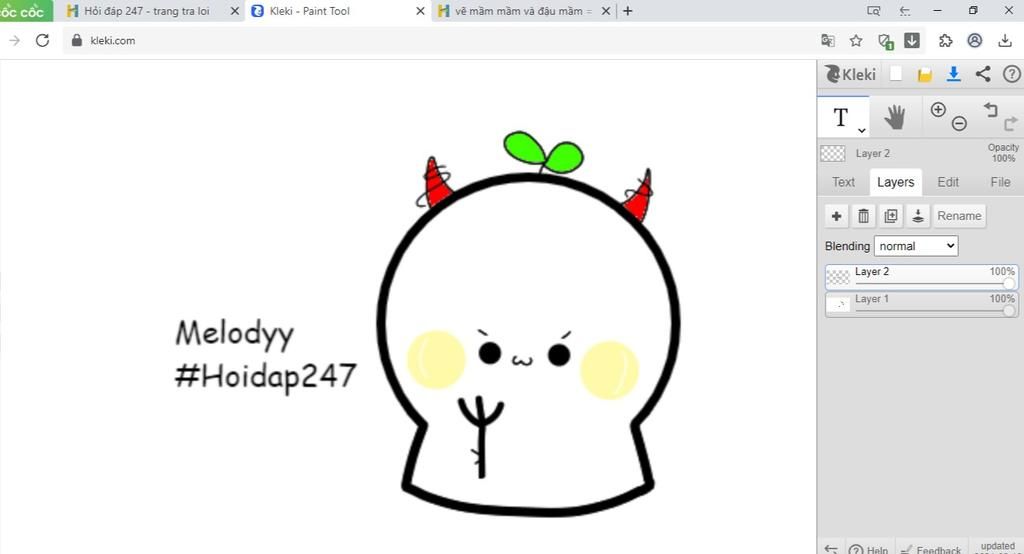Image resolution: width=1024 pixels, height=554 pixels.
Task: Zoom out with the minus magnifier
Action: [959, 123]
